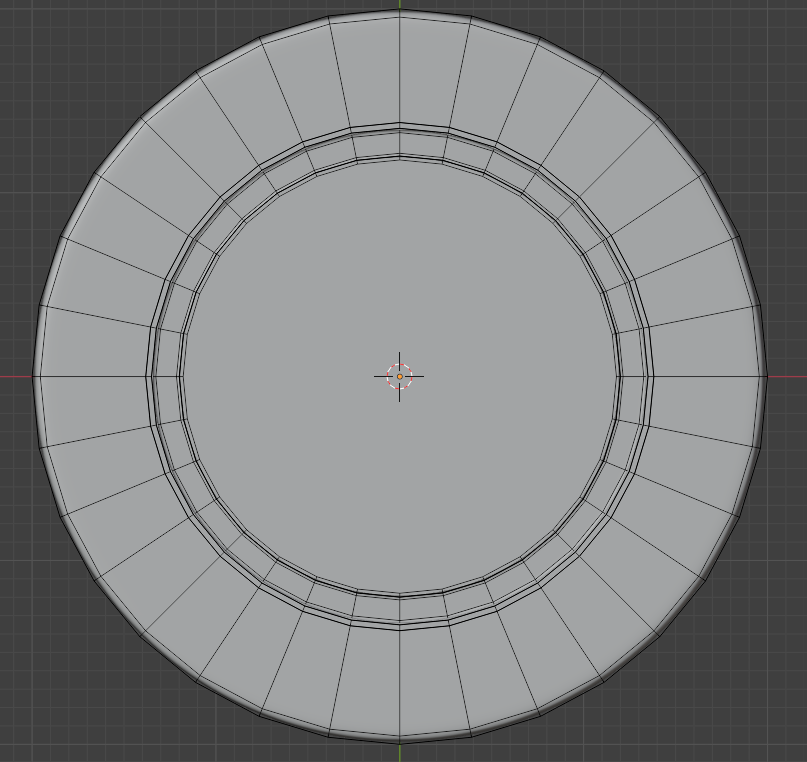Click the 3D cursor at the mesh center

[x=399, y=376]
